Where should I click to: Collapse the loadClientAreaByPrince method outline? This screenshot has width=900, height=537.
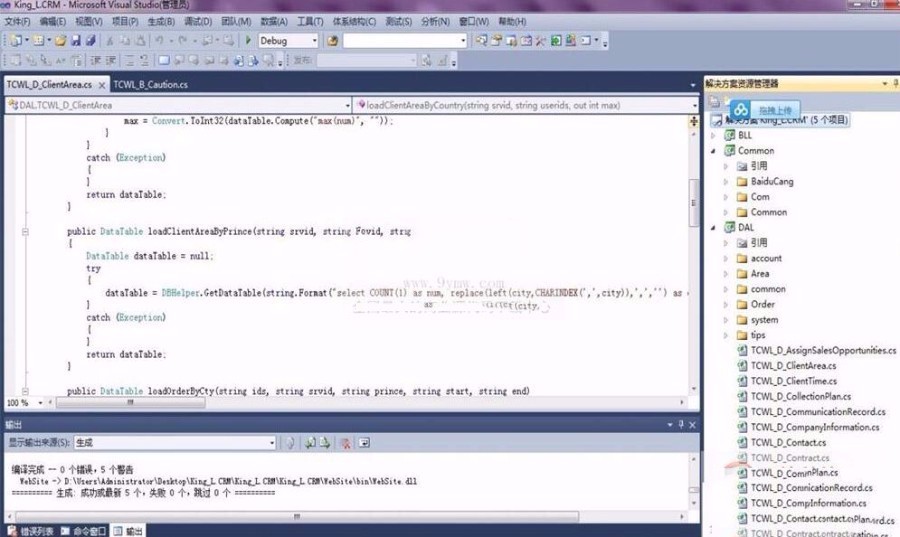point(25,232)
